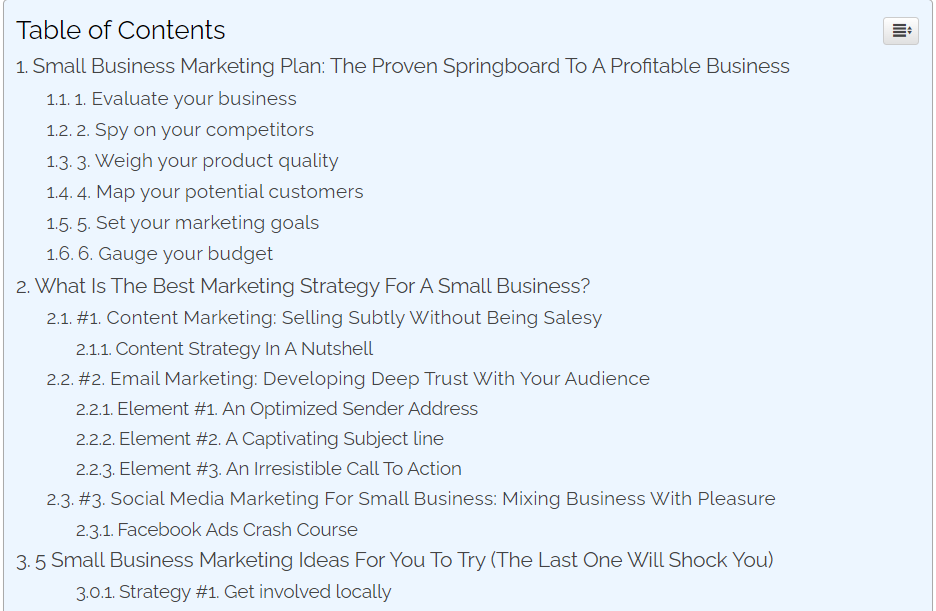Jump to 'Facebook Ads Crash Course'
Screen dimensions: 936x611
(x=217, y=530)
